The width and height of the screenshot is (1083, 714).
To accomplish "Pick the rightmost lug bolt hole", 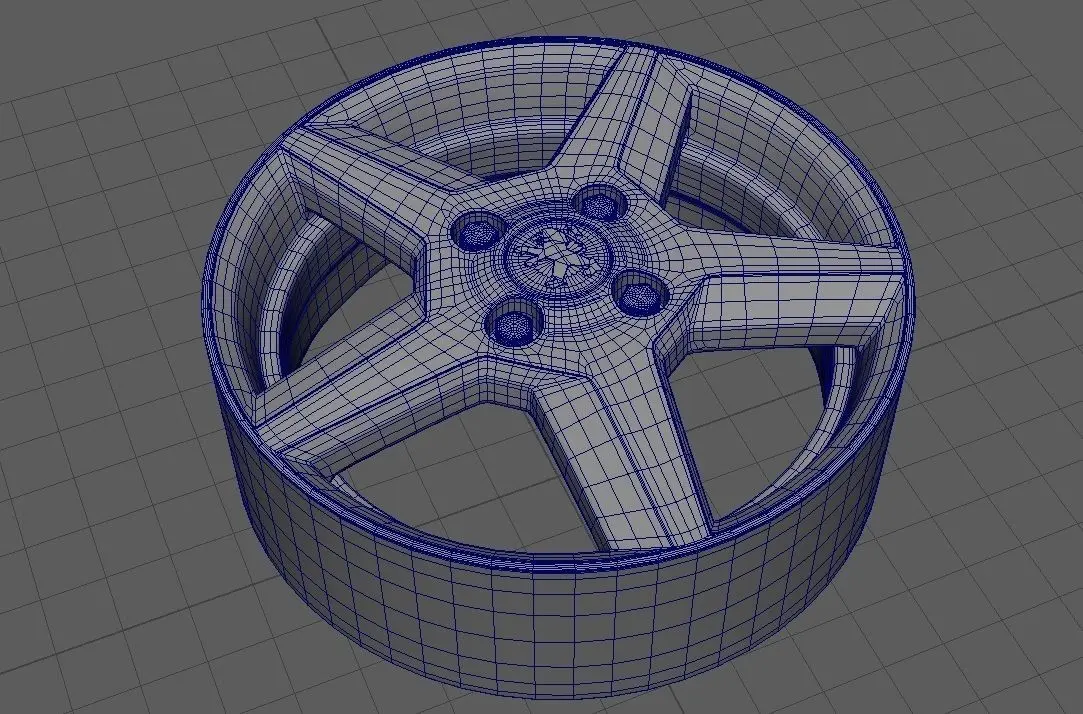I will (x=640, y=293).
